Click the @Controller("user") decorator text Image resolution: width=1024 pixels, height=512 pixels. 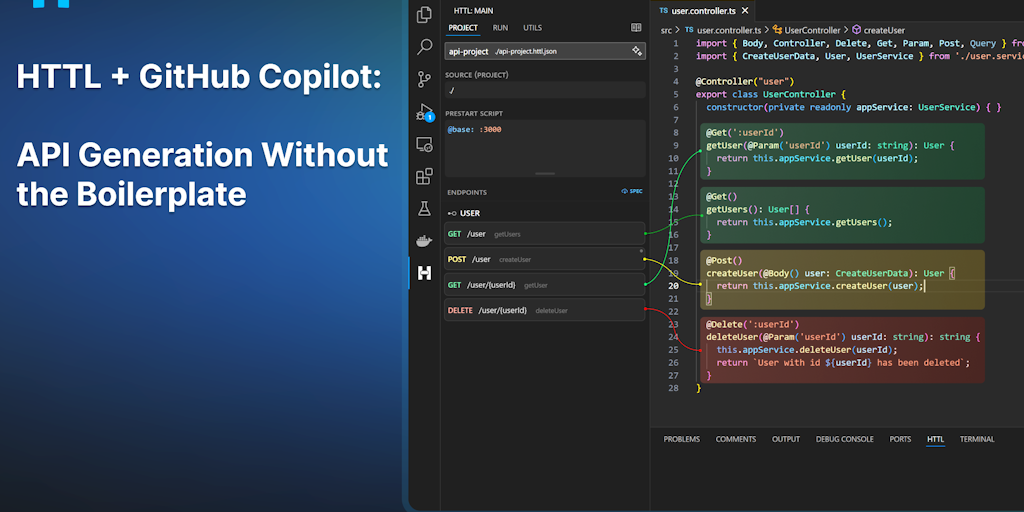(x=744, y=82)
